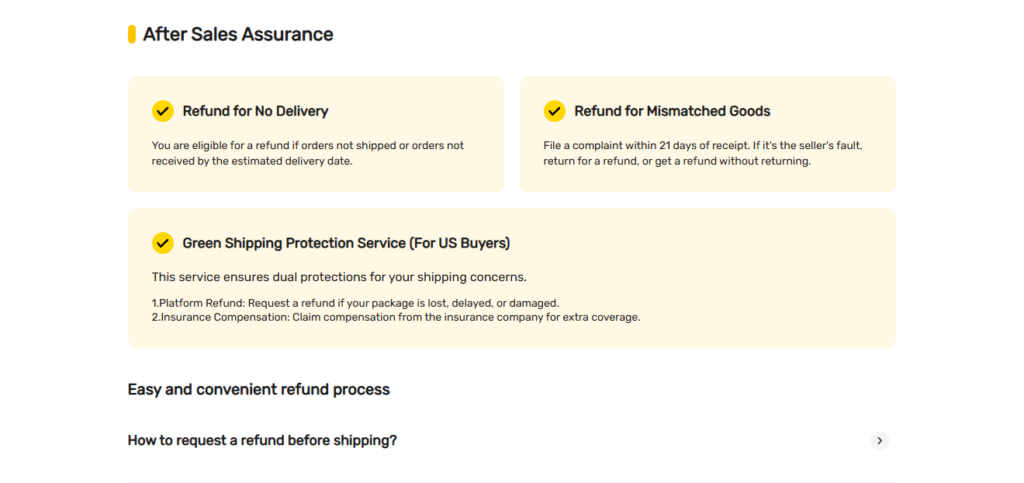Click the Refund for Mismatched Goods card background
This screenshot has height=483, width=1024.
708,134
